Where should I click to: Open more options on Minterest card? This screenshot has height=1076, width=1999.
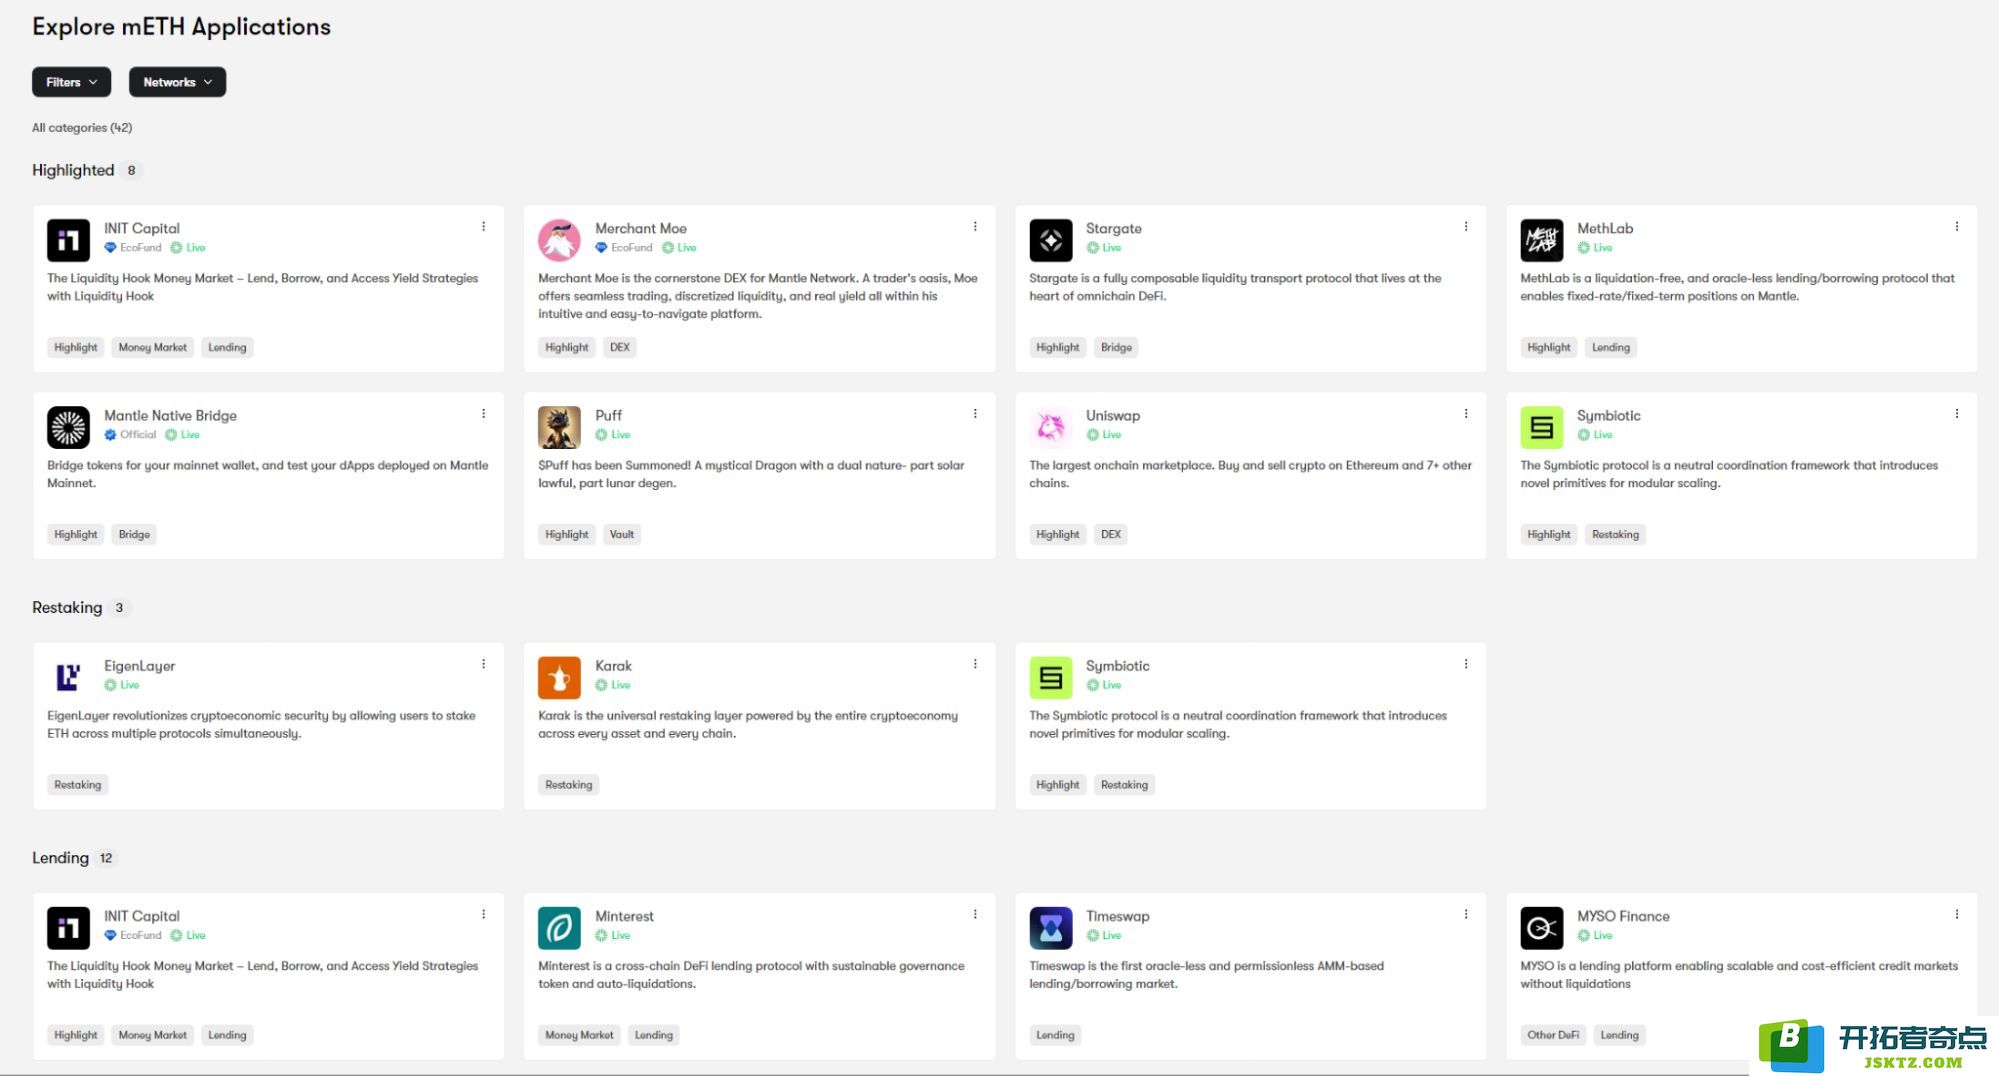coord(975,914)
